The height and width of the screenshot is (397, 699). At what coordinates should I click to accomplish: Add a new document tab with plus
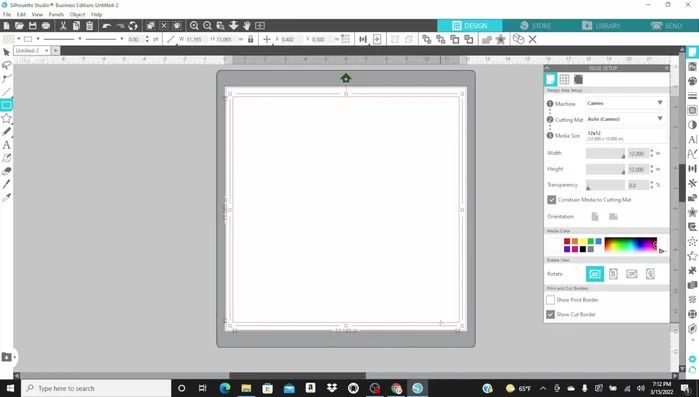click(x=56, y=51)
